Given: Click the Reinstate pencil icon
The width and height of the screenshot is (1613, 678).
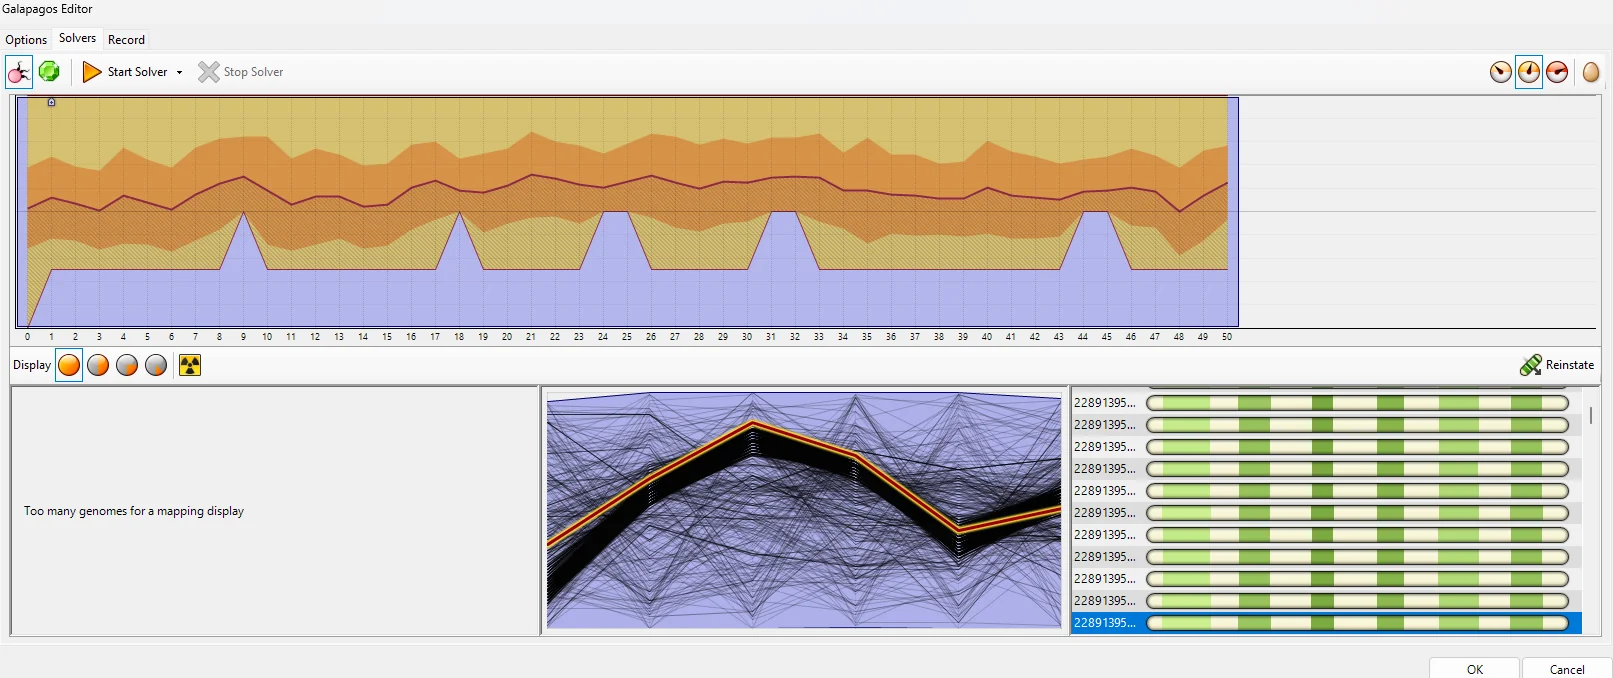Looking at the screenshot, I should pos(1530,365).
